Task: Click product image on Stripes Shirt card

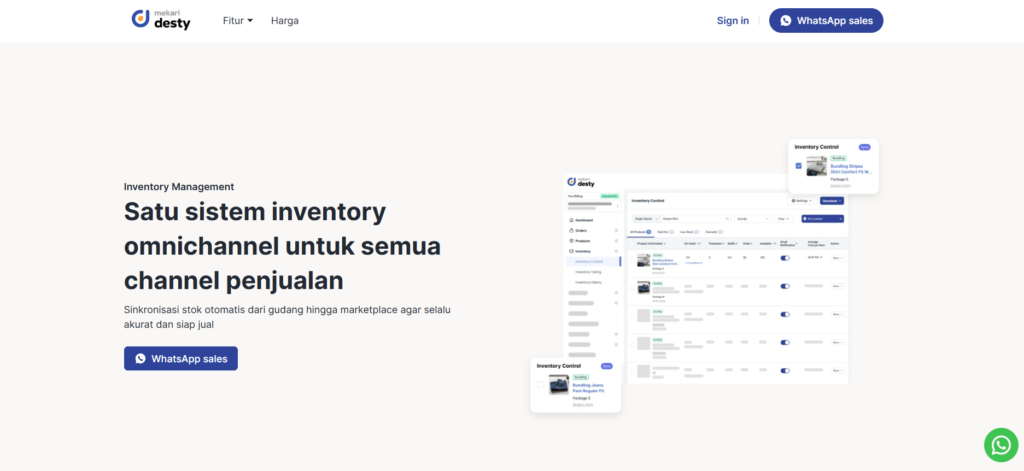Action: pyautogui.click(x=816, y=166)
